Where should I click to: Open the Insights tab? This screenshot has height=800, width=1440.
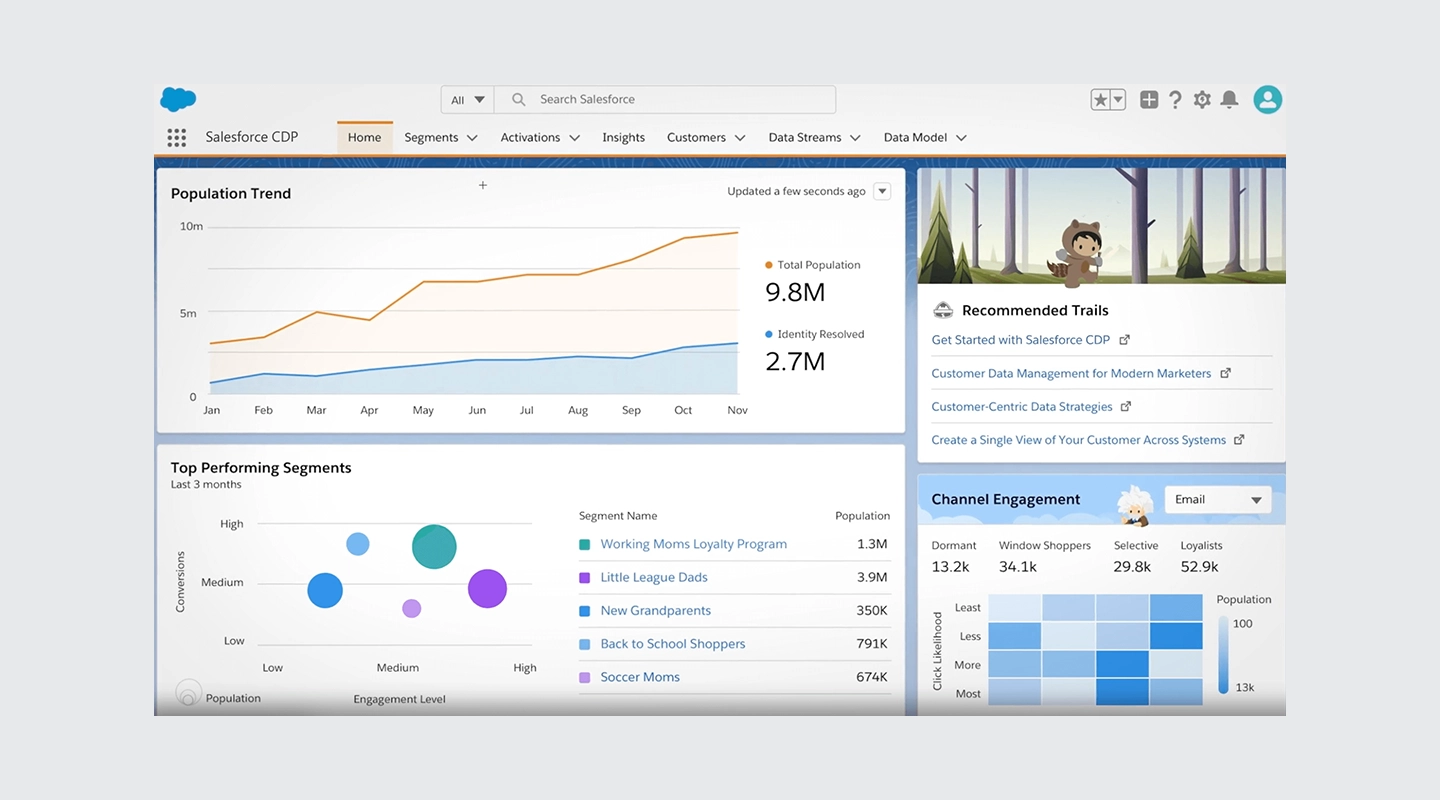623,138
